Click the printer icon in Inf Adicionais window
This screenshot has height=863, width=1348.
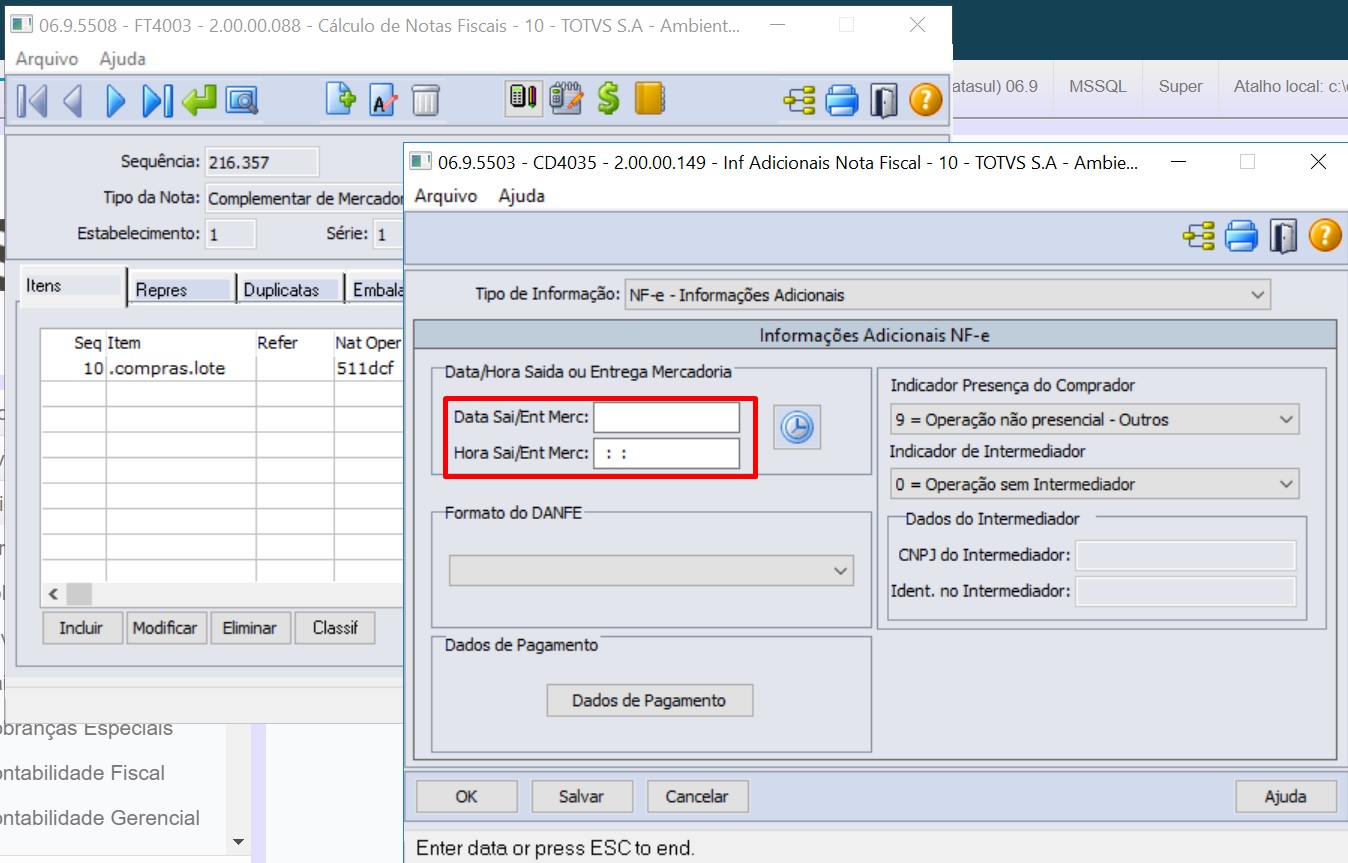(1240, 236)
